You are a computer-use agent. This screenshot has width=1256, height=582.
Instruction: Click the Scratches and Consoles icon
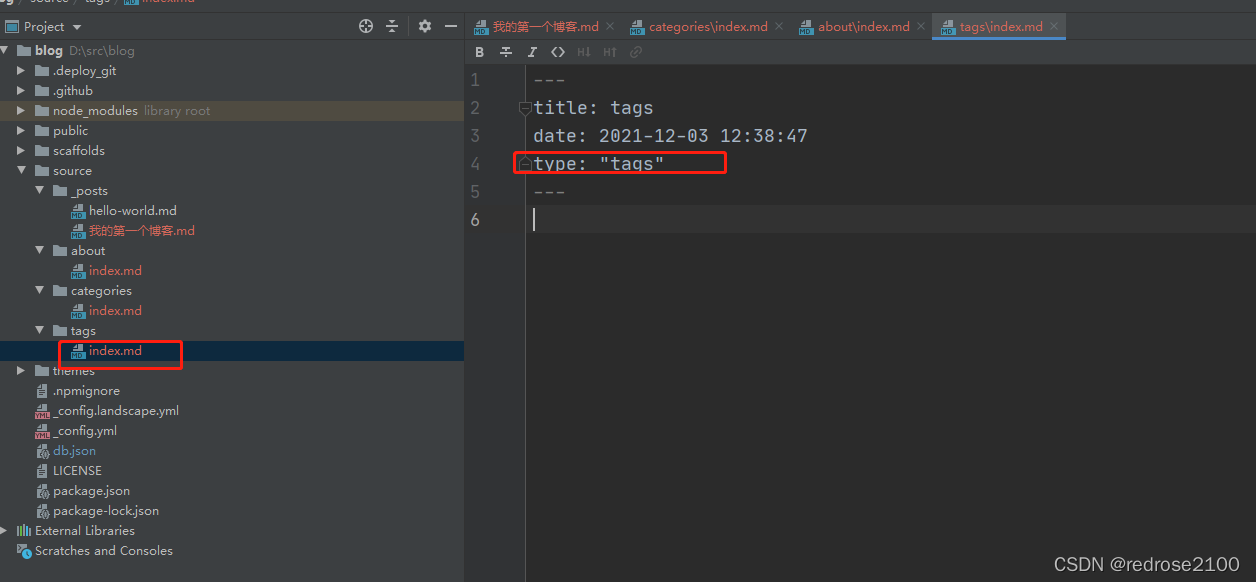coord(24,551)
